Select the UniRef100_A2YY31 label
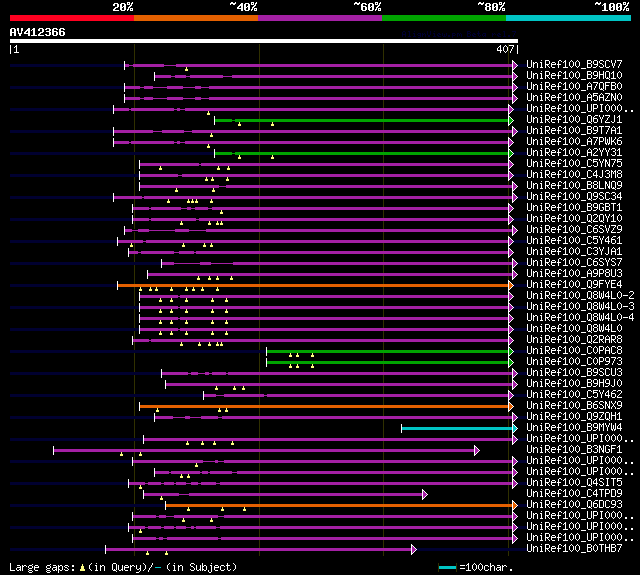Viewport: 640px width, 575px height. coord(574,152)
